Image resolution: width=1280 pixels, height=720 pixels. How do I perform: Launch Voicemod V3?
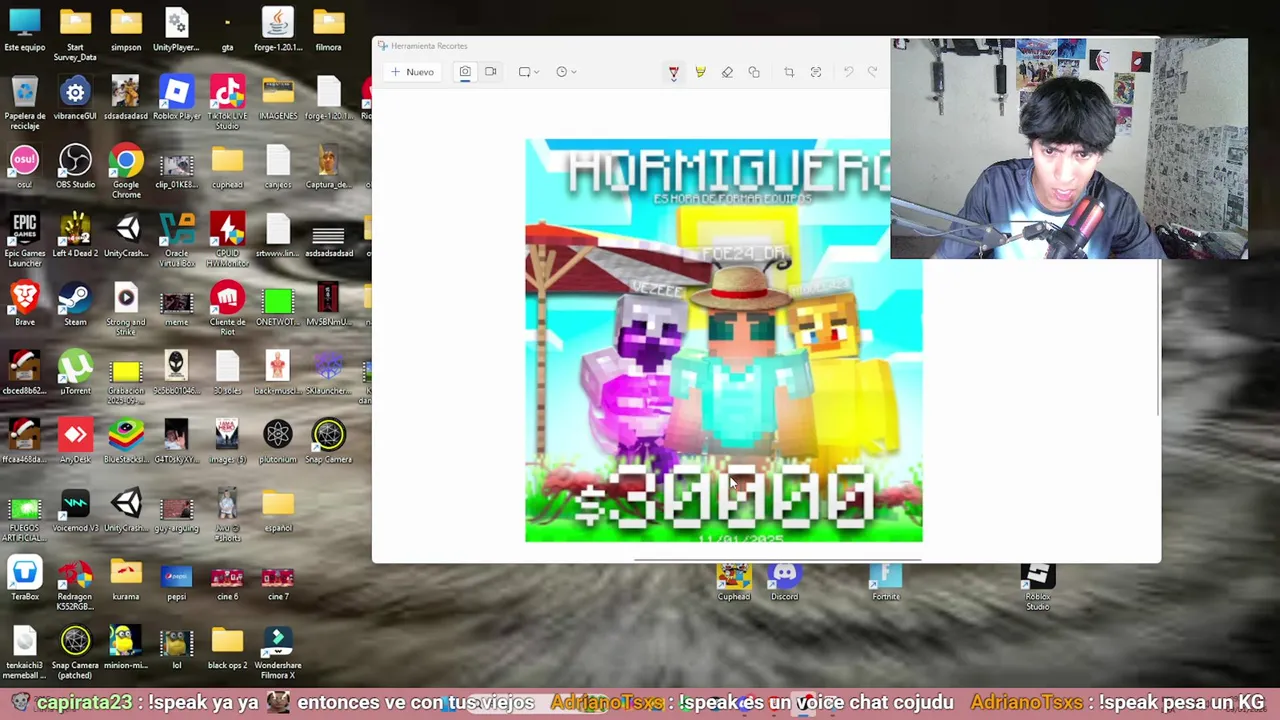(x=75, y=510)
